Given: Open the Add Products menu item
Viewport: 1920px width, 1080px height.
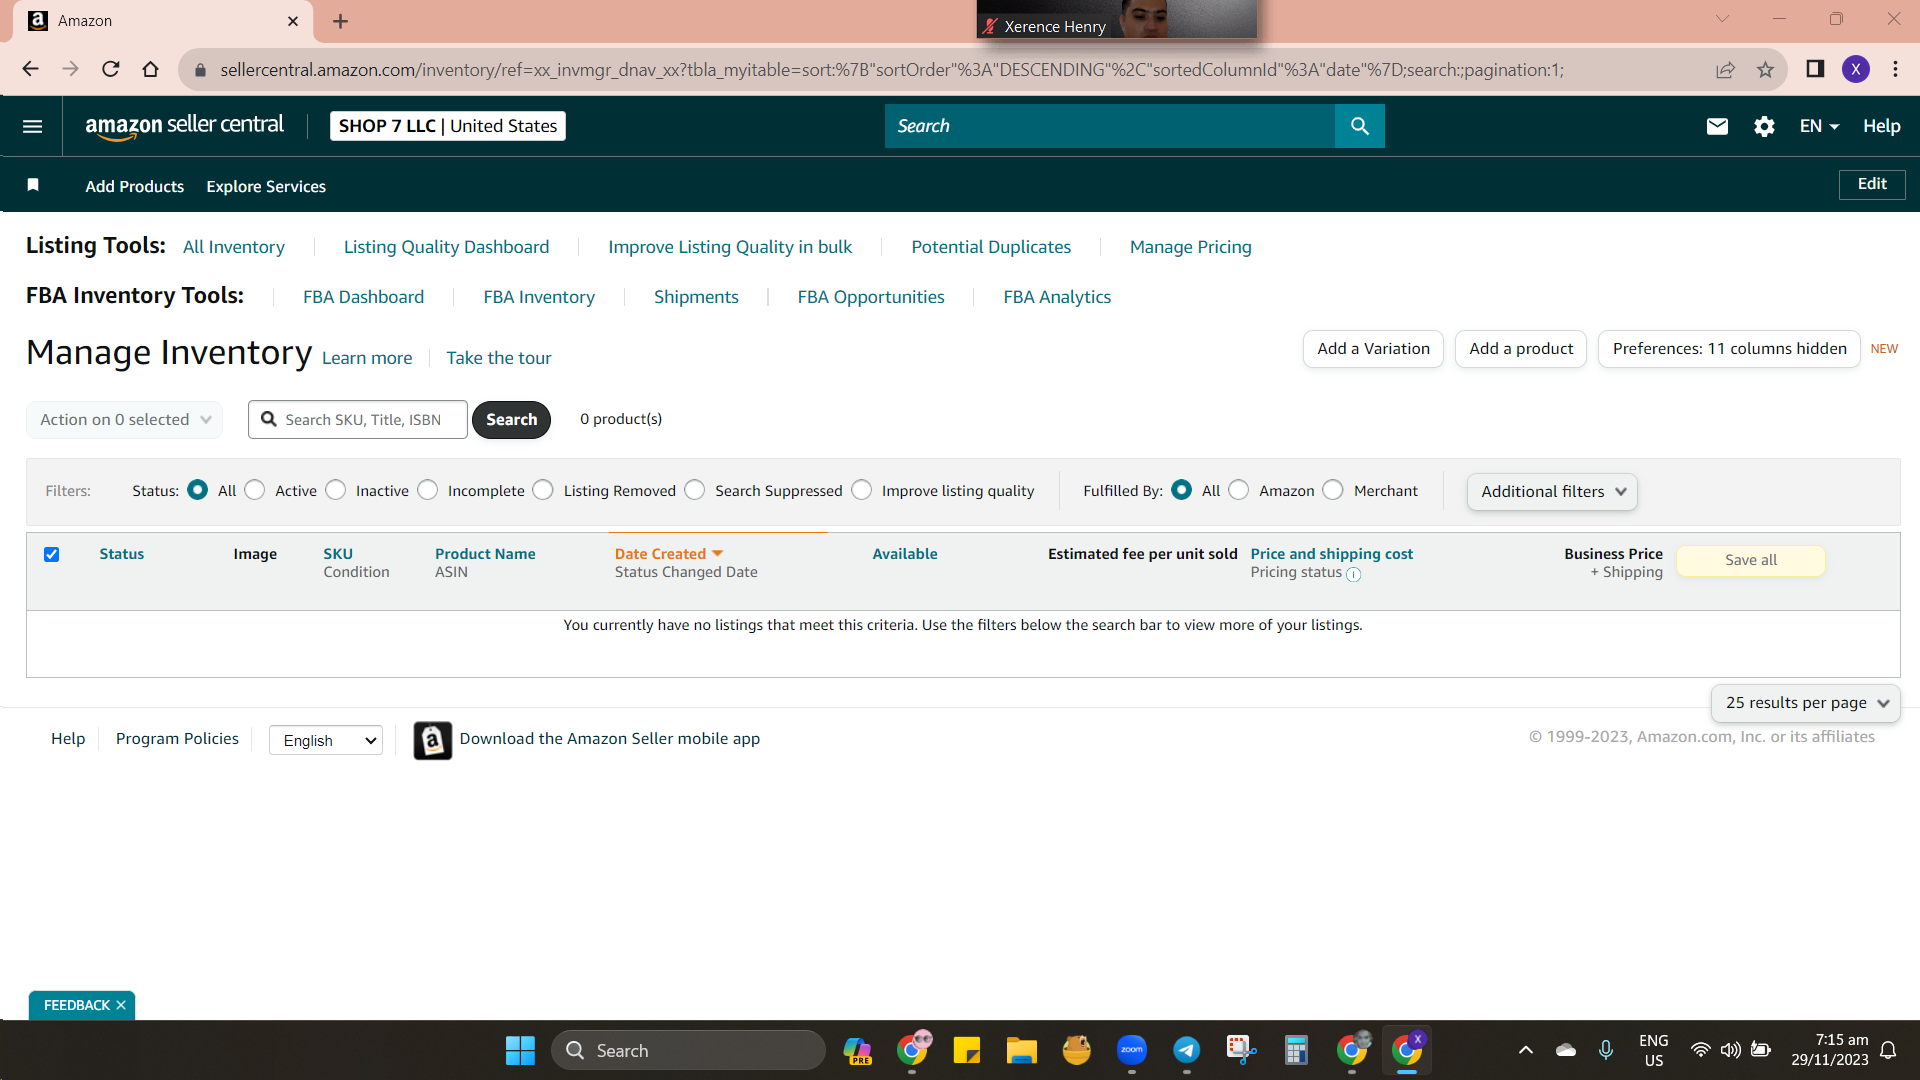Looking at the screenshot, I should [x=135, y=186].
